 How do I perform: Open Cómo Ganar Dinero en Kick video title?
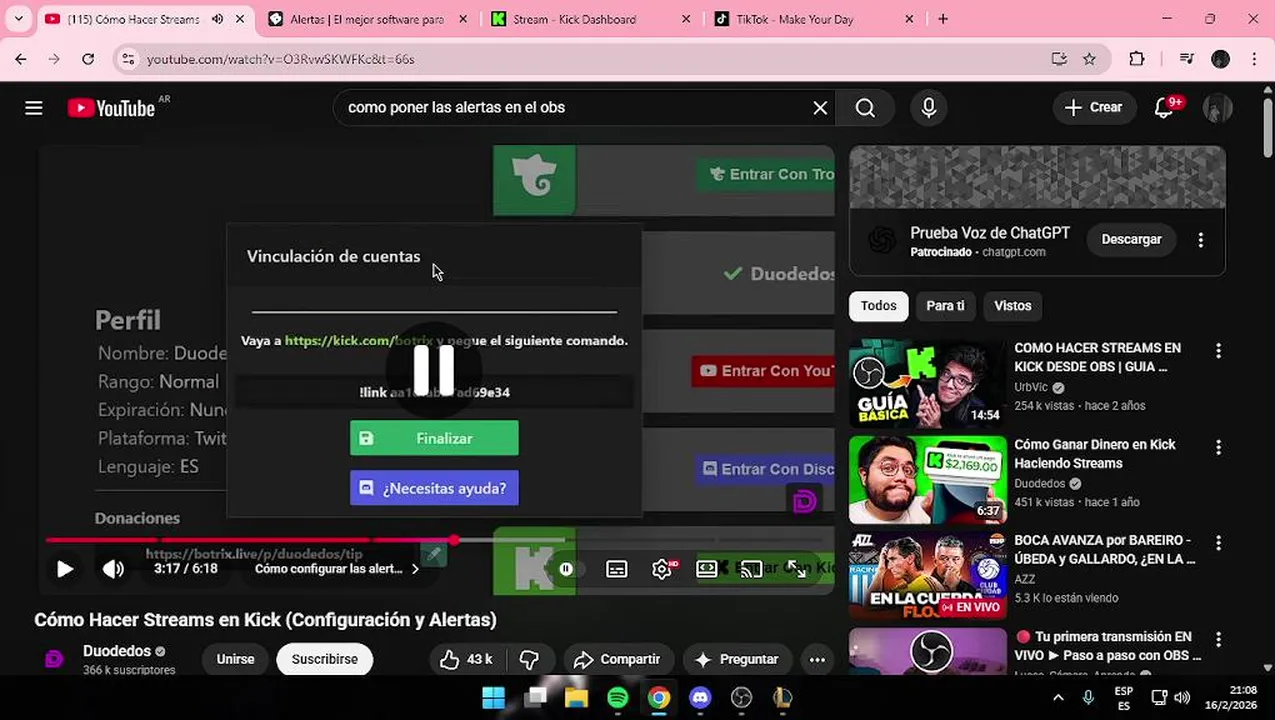click(x=1095, y=454)
